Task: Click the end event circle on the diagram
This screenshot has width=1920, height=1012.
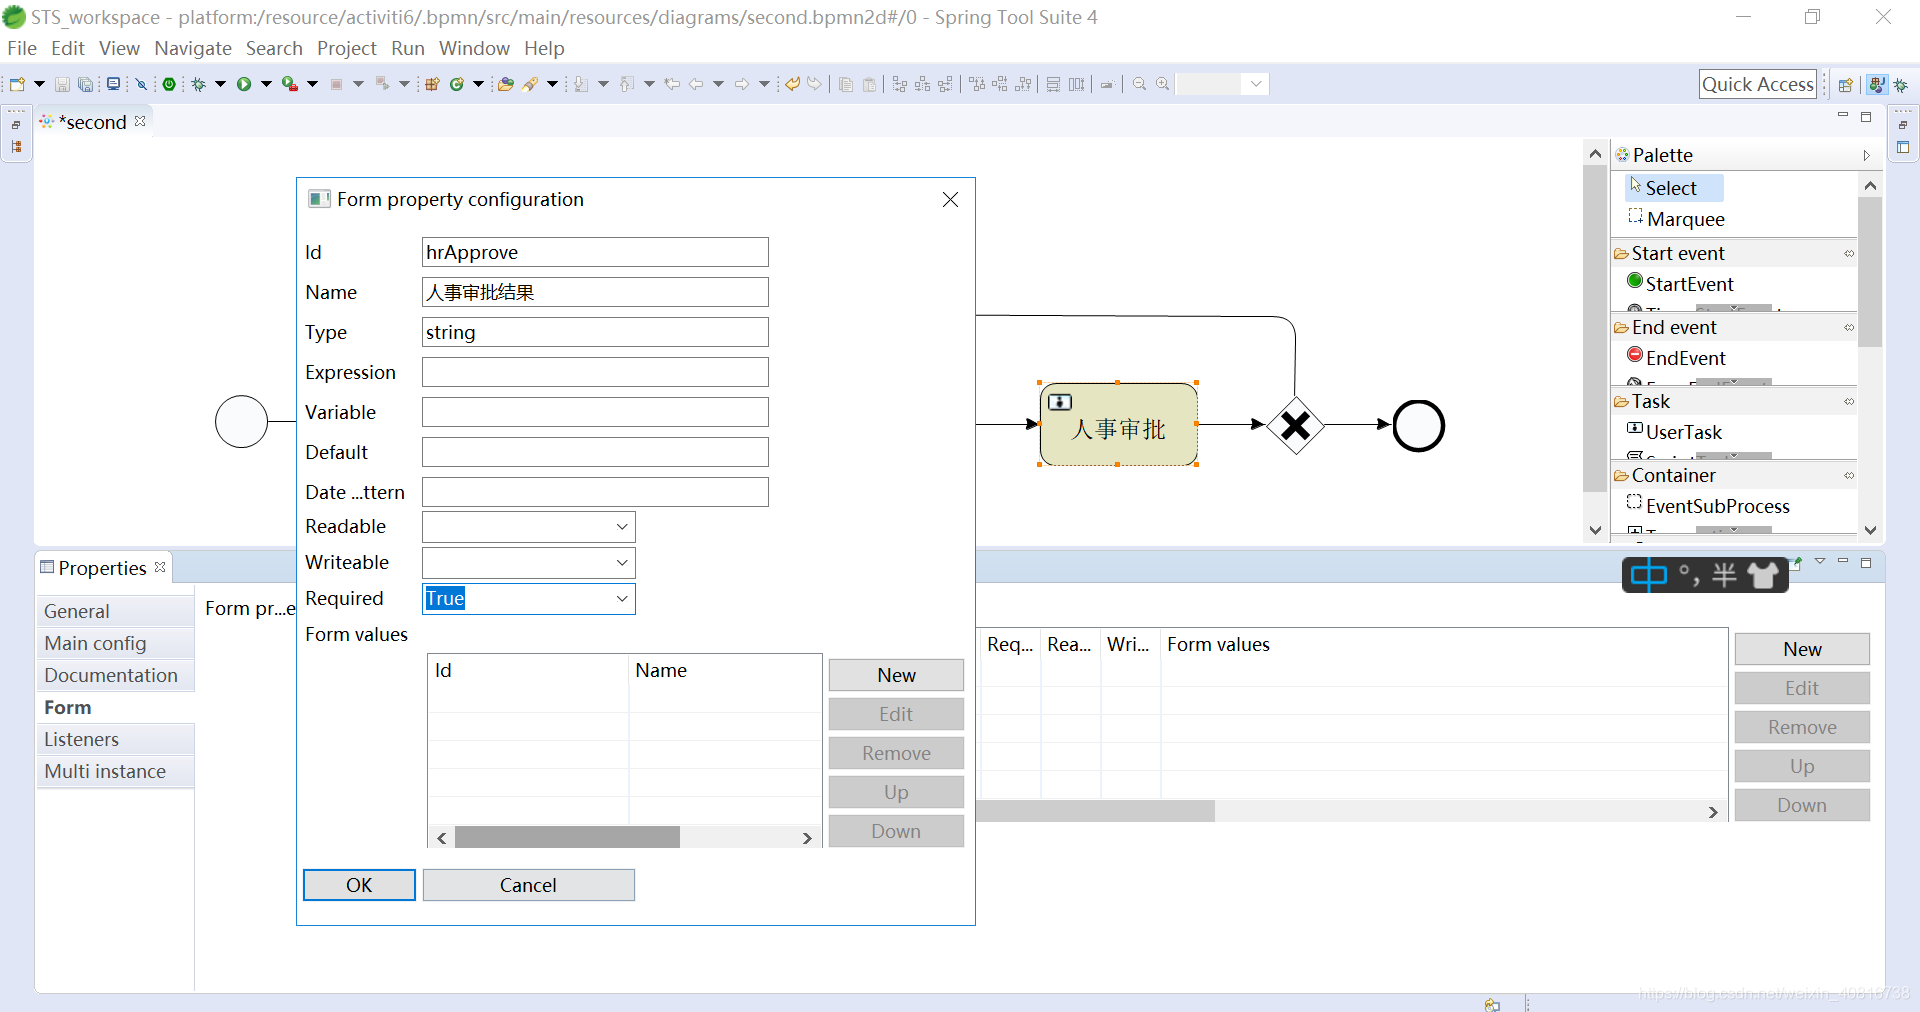Action: (x=1418, y=426)
